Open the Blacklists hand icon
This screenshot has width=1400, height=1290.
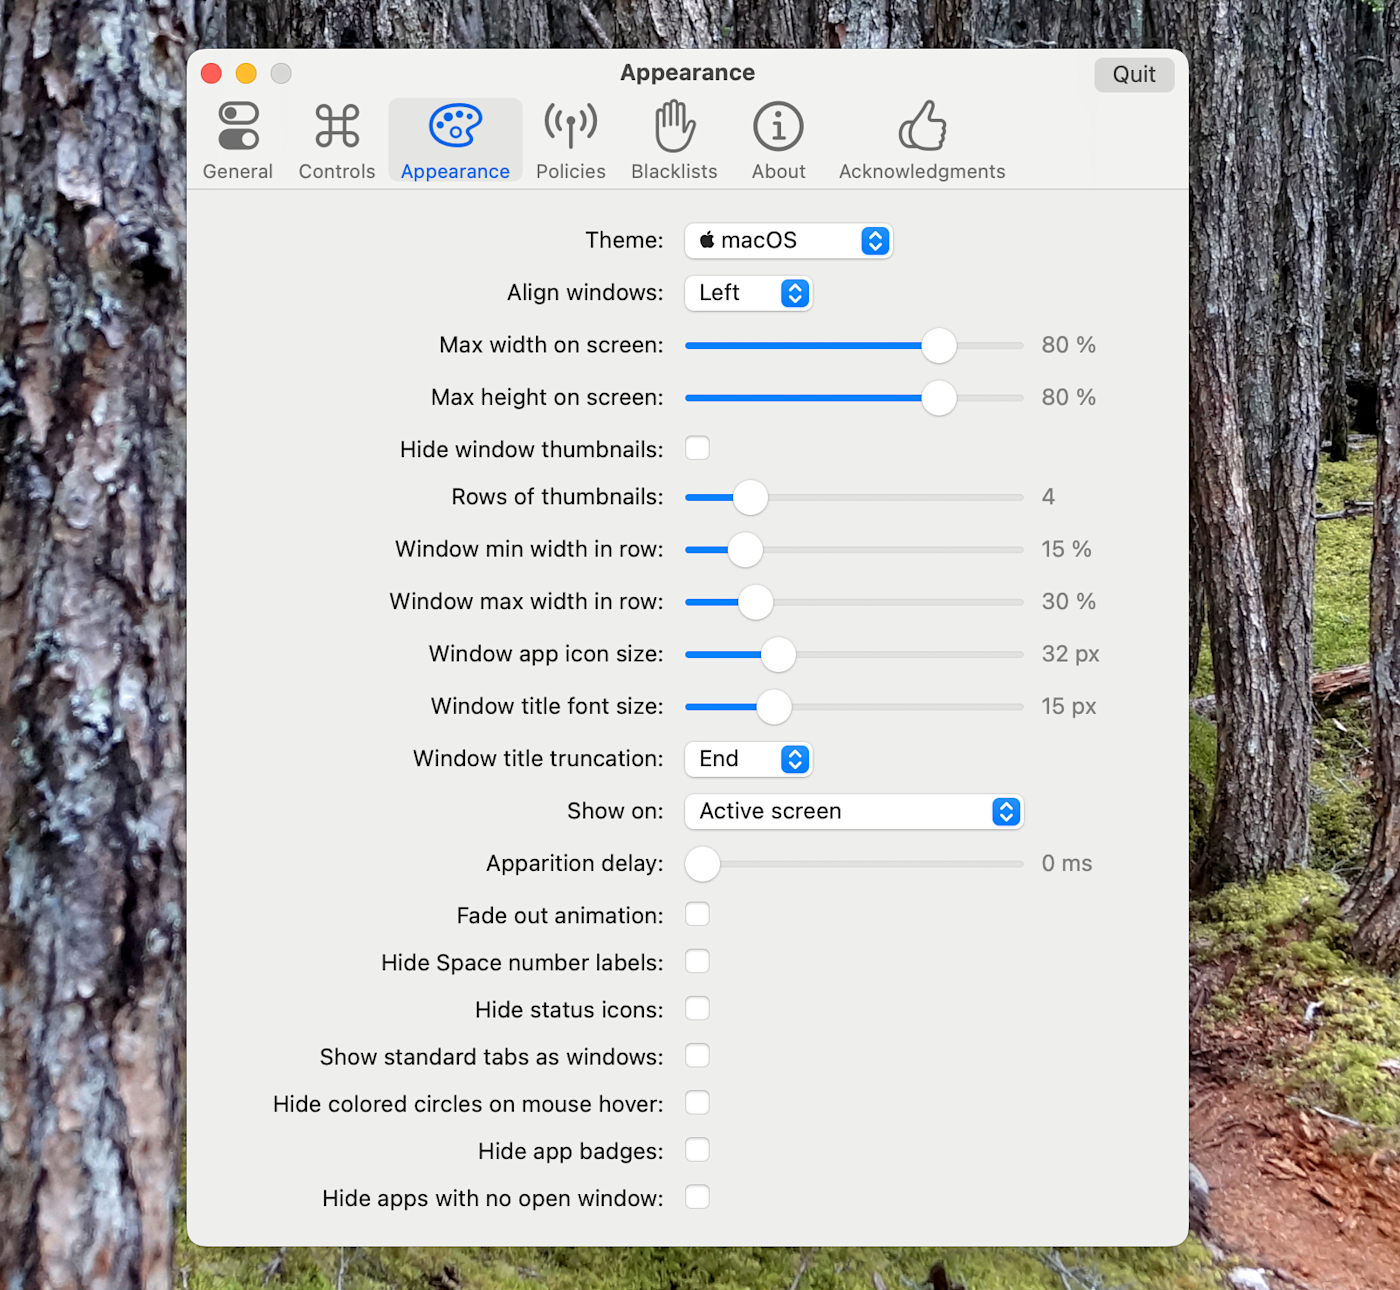tap(675, 126)
